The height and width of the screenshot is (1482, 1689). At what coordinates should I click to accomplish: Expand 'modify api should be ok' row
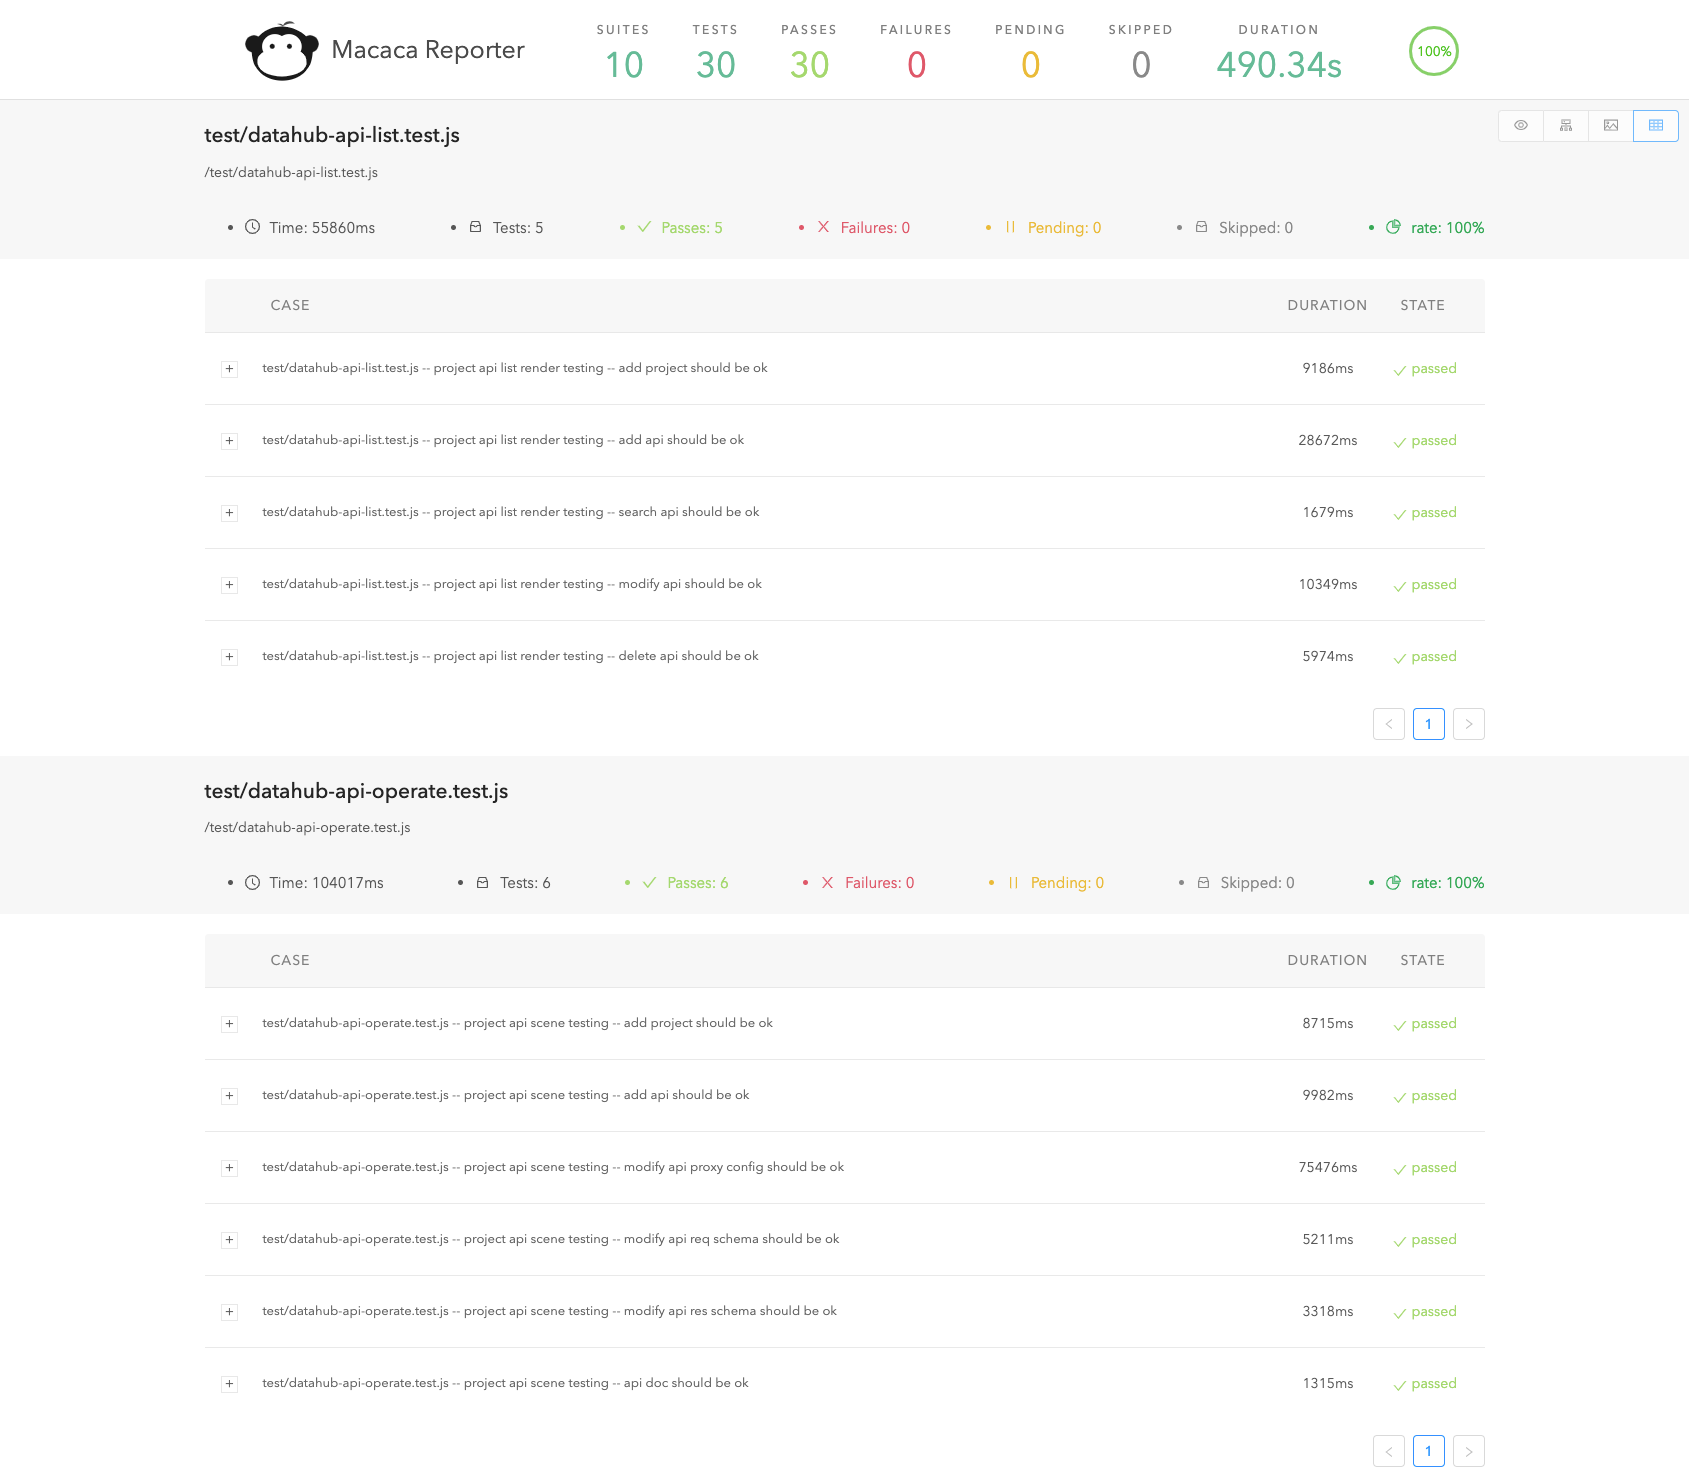229,585
